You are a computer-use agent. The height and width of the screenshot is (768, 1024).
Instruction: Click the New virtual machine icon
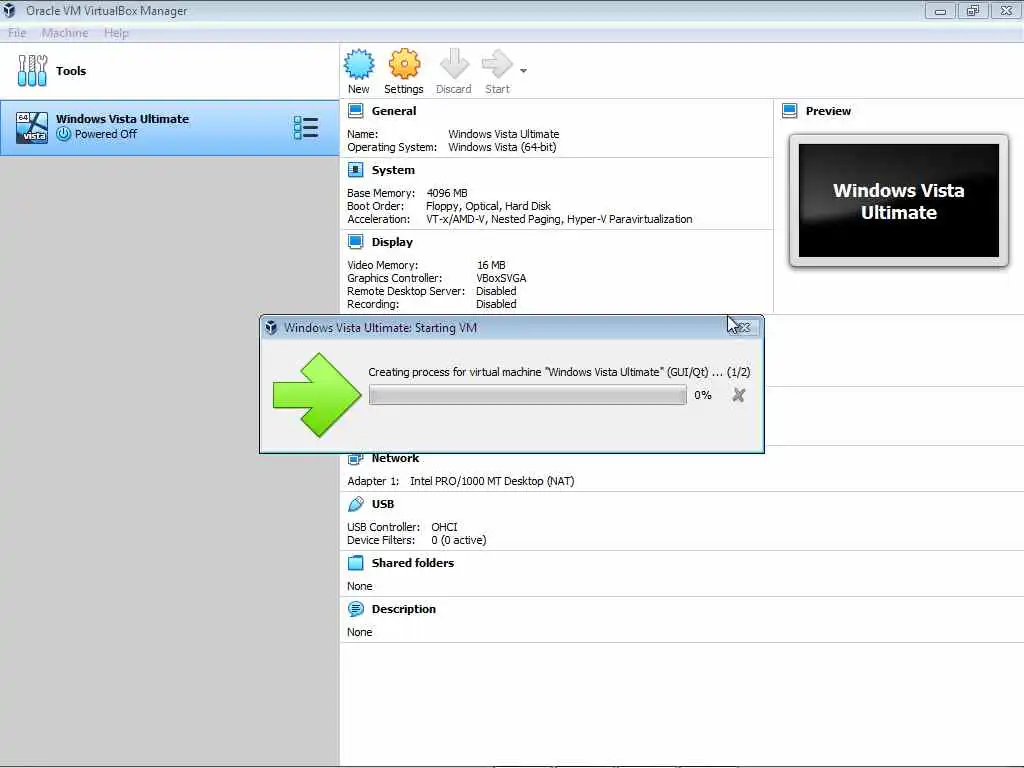(x=359, y=64)
